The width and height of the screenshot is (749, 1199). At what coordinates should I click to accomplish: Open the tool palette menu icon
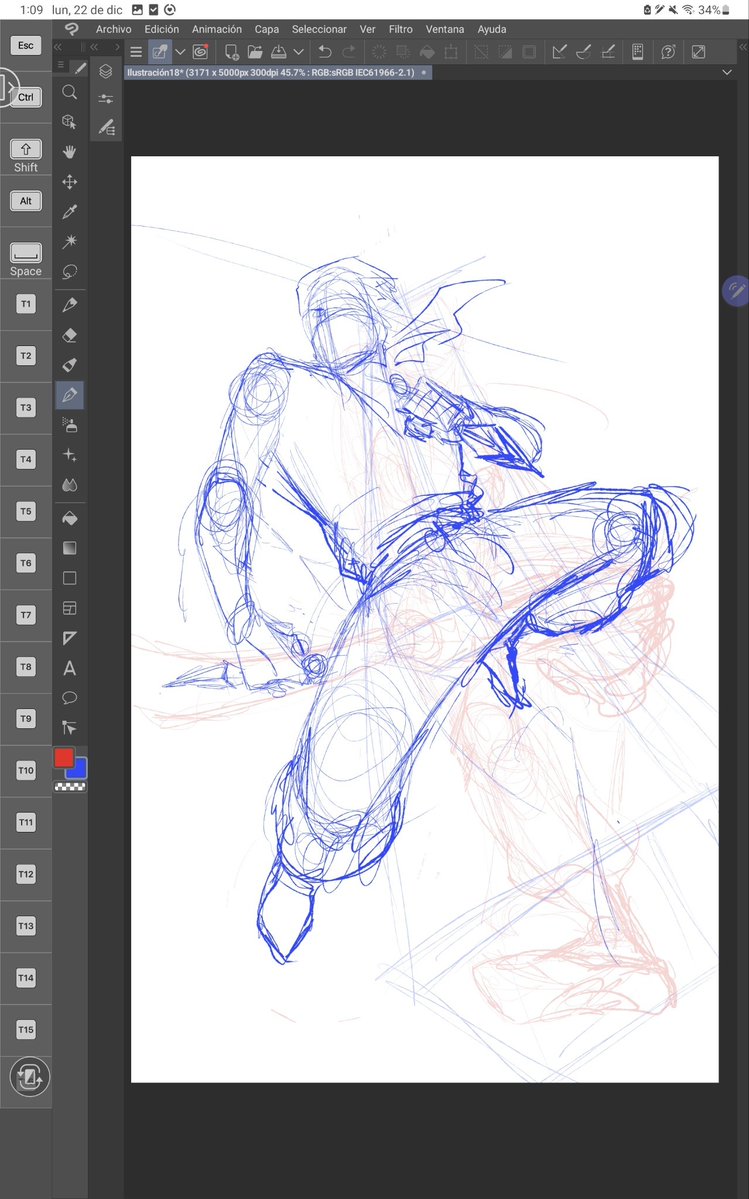click(x=61, y=66)
